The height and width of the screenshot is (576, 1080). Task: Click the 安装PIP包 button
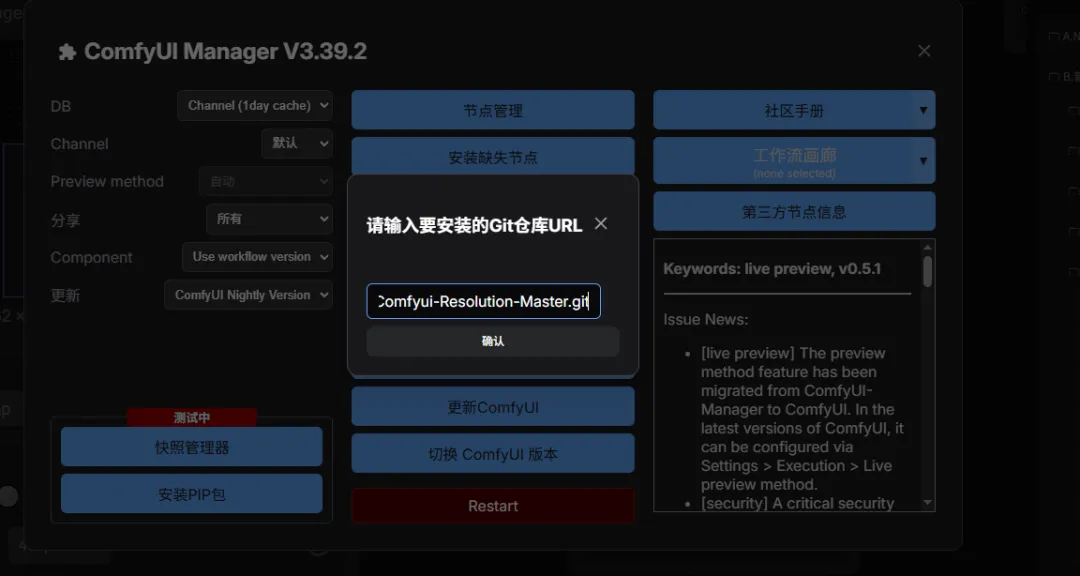coord(191,494)
